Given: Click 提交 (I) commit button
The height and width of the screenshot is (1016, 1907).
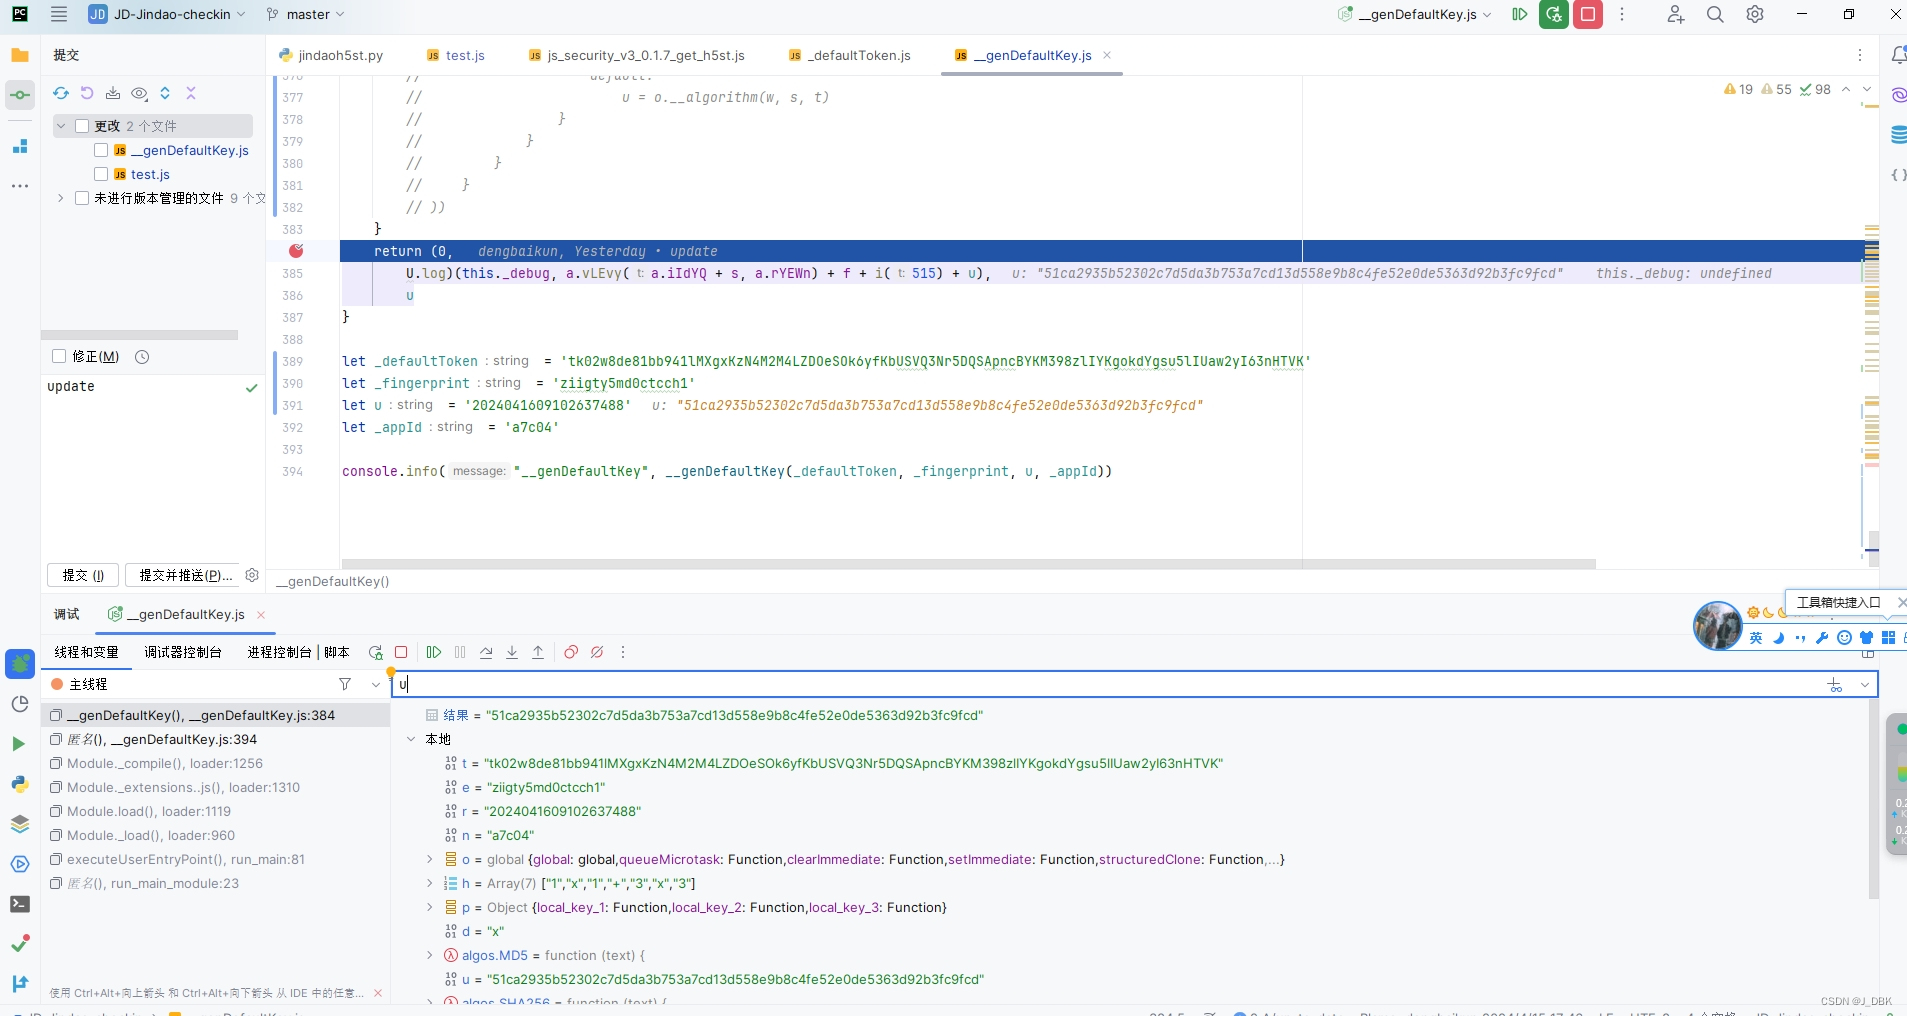Looking at the screenshot, I should coord(83,575).
